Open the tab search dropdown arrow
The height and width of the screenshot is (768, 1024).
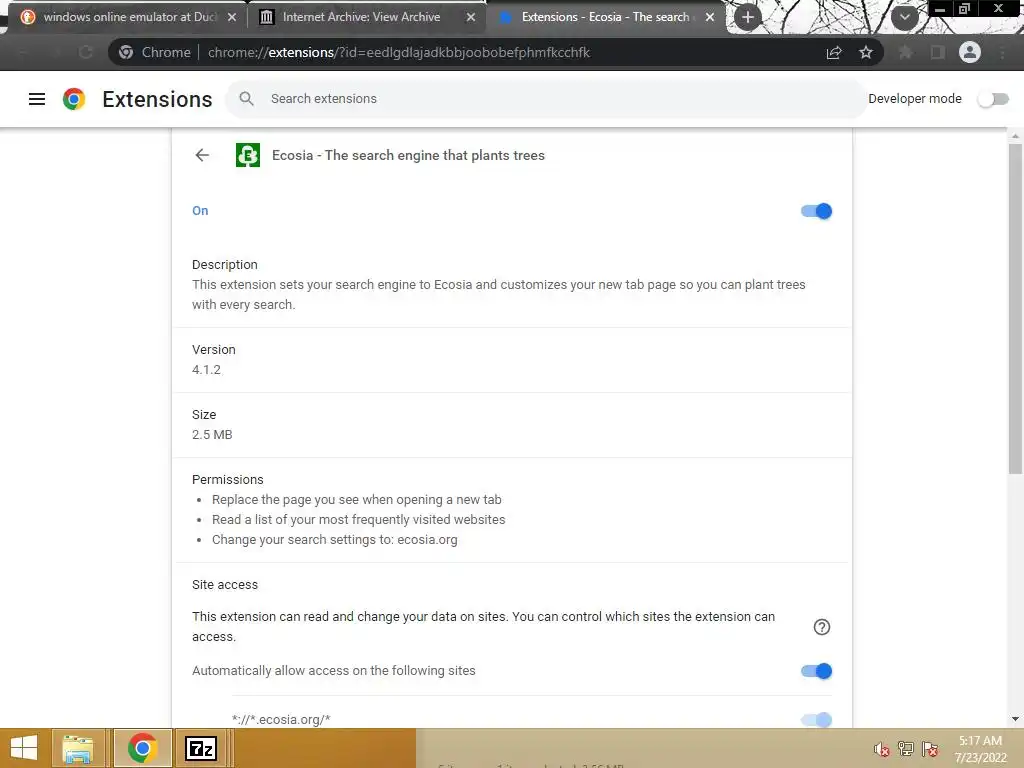pyautogui.click(x=904, y=17)
